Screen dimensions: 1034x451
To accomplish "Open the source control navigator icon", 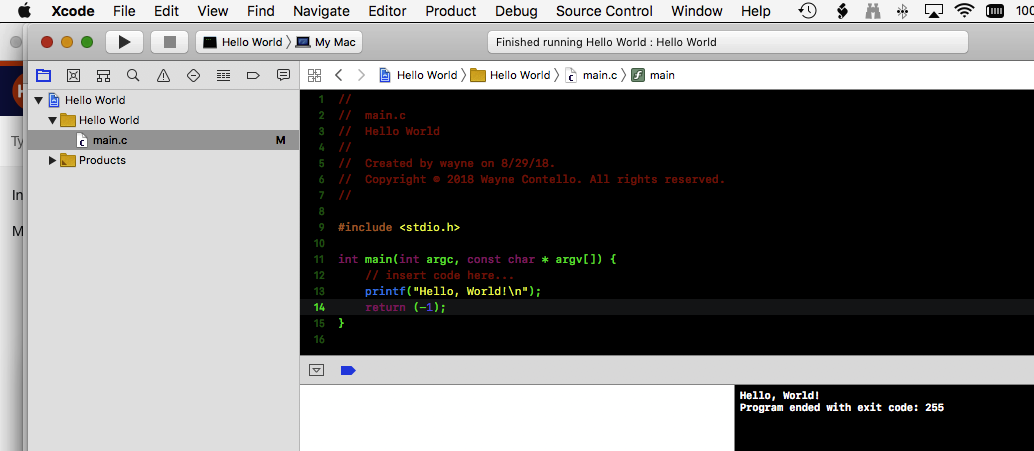I will coord(73,75).
